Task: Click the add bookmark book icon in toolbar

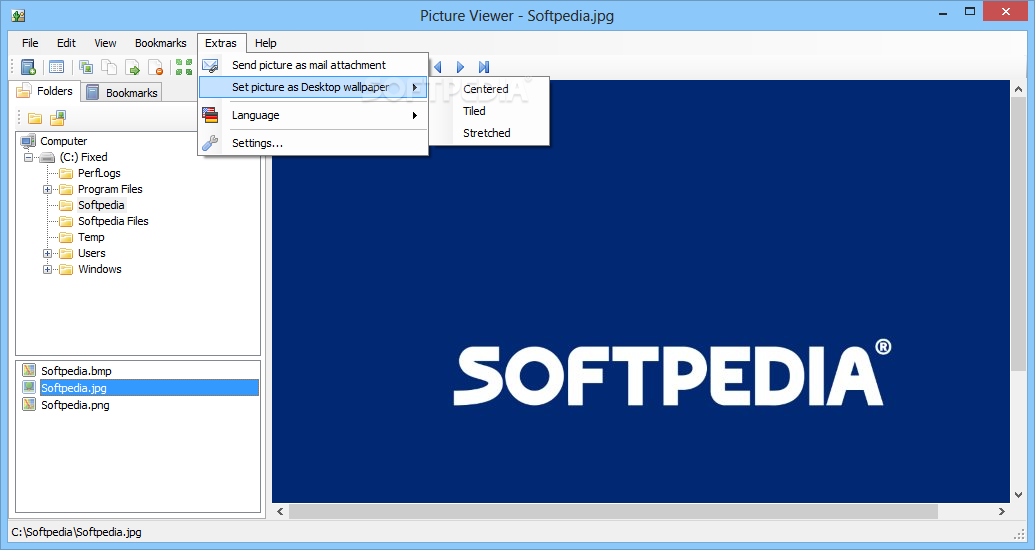Action: click(x=28, y=67)
